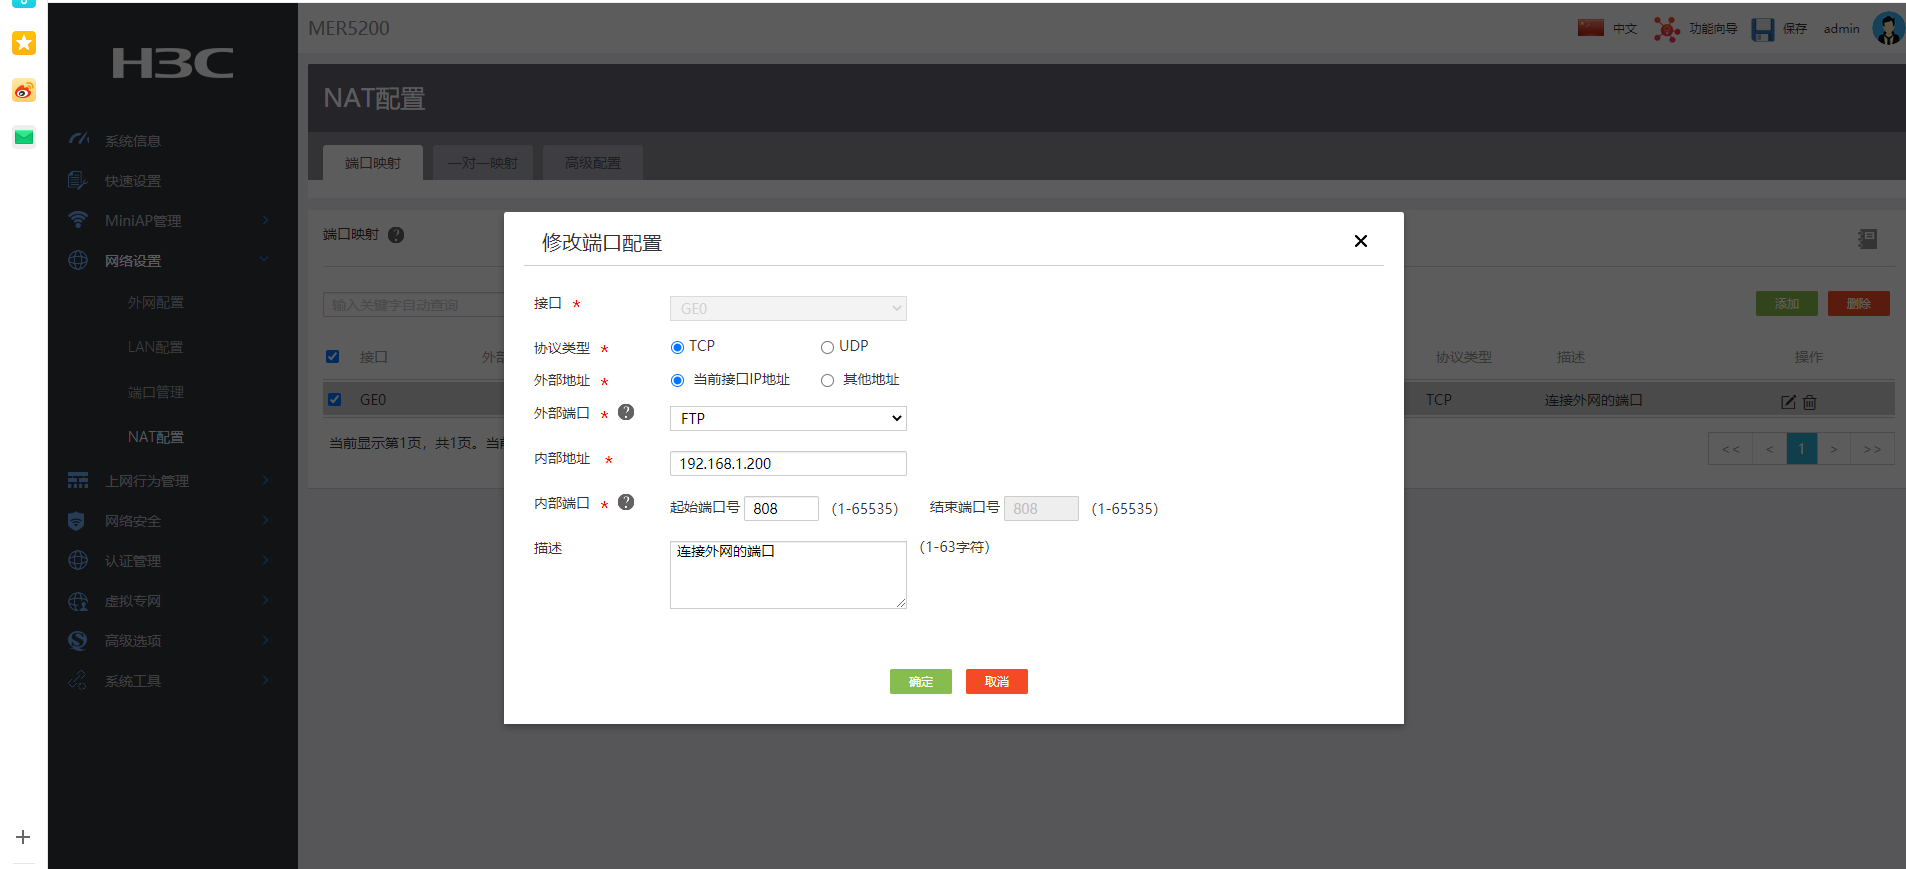Click the 起始端口号 input field

[x=781, y=508]
